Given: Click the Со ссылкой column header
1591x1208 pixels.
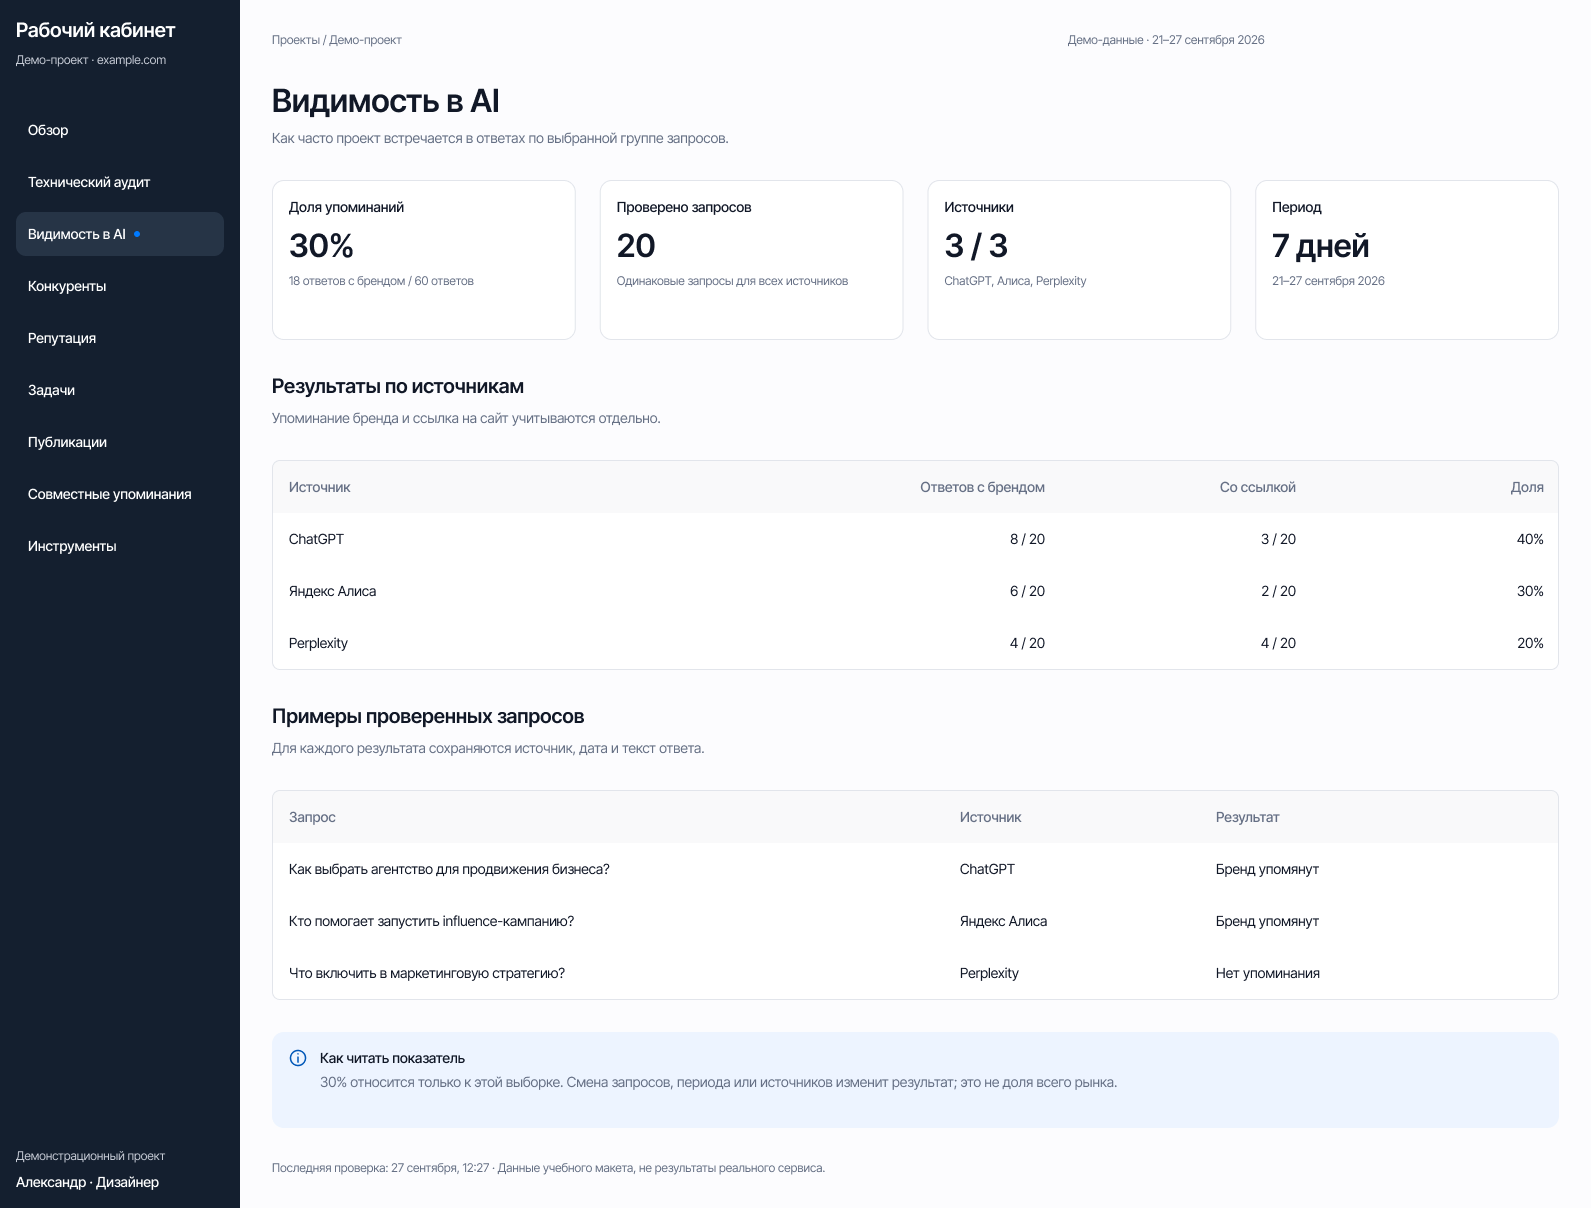Looking at the screenshot, I should [1258, 487].
